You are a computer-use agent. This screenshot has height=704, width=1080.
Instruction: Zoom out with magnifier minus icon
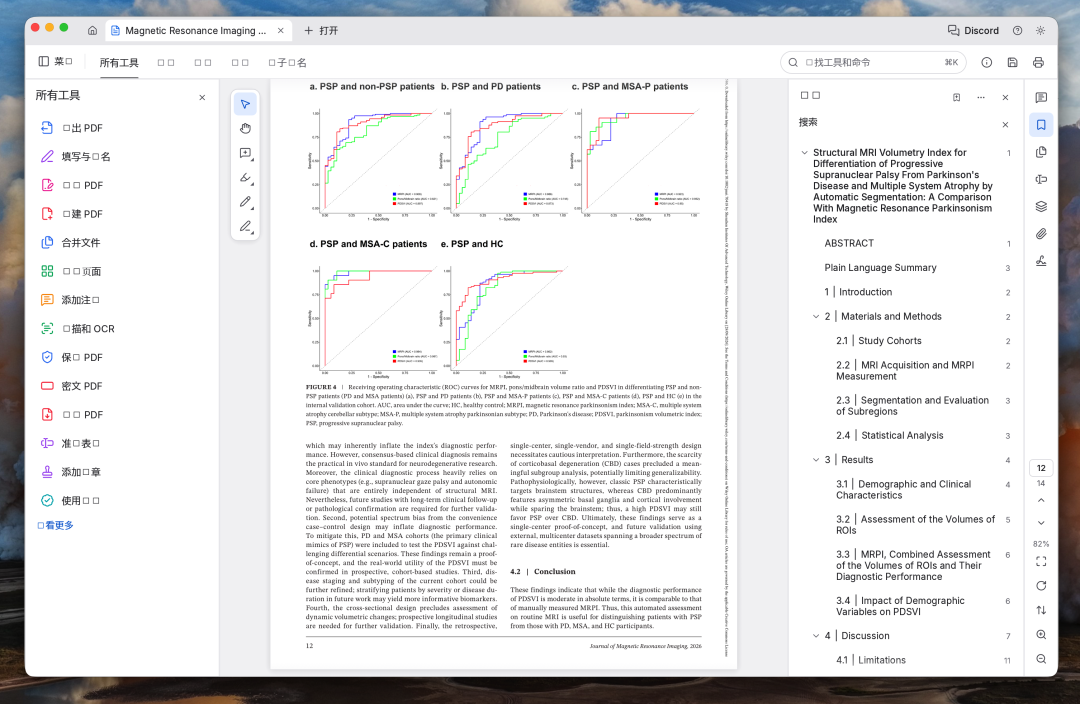(x=1041, y=659)
